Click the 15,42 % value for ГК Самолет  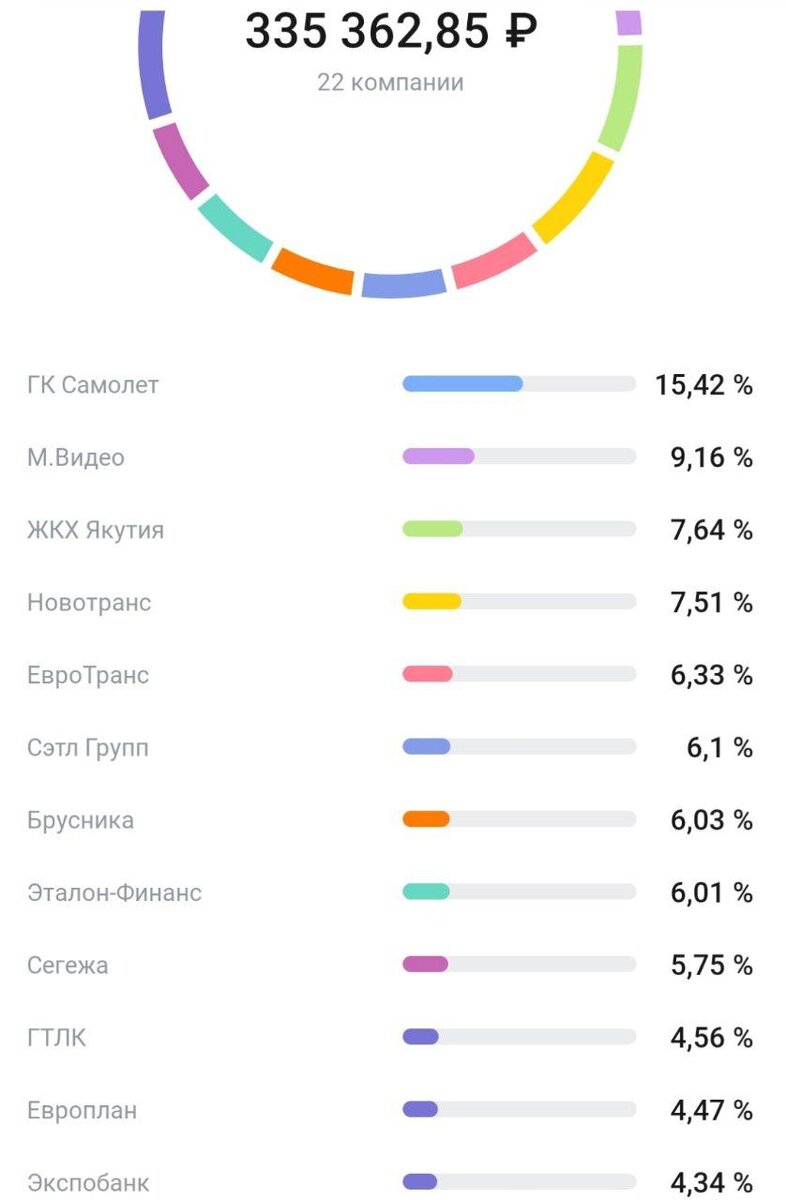pos(703,384)
